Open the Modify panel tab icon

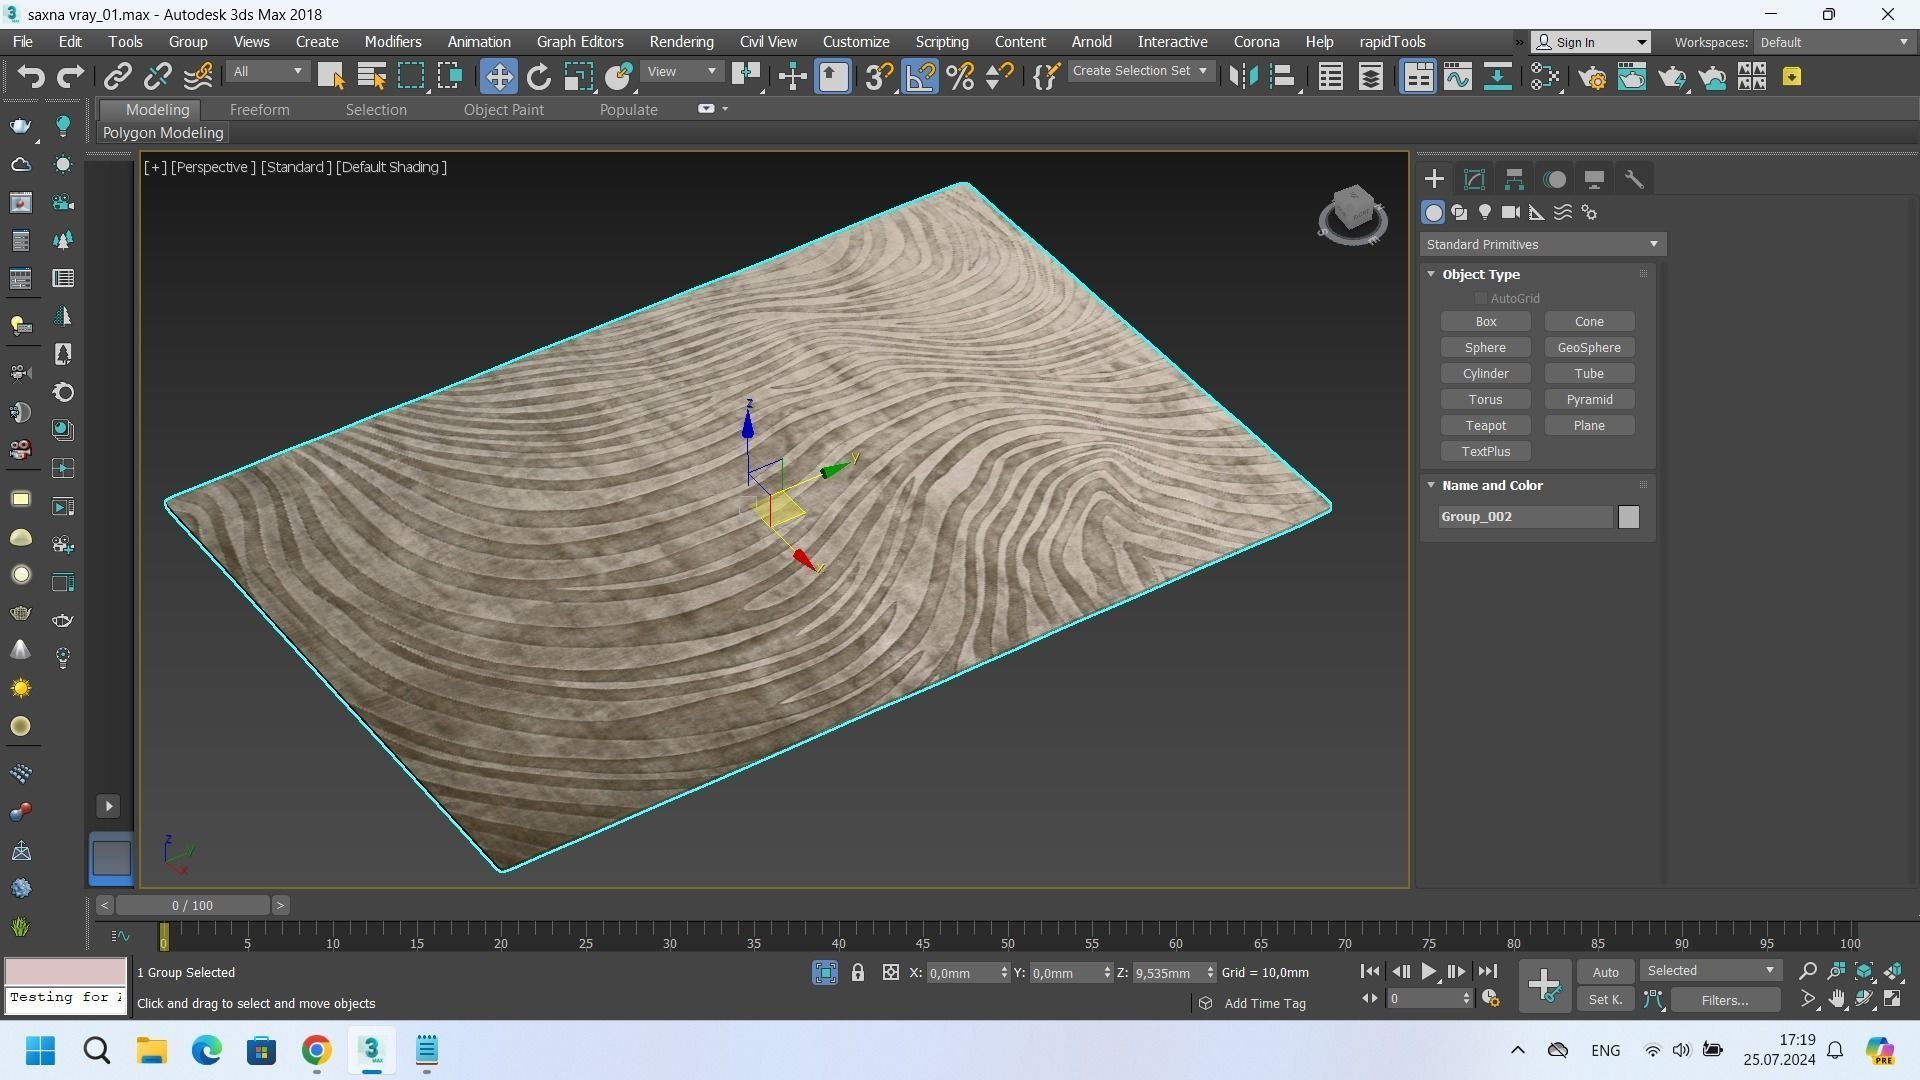click(x=1474, y=180)
